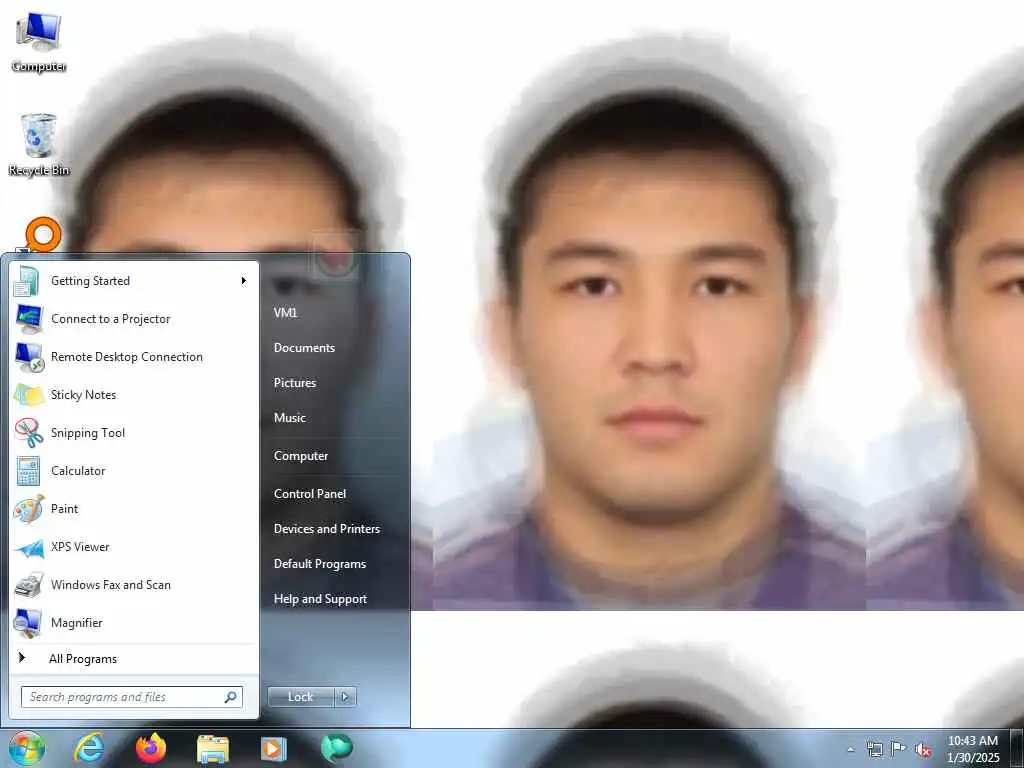Open the Windows Fax and Scan icon
The height and width of the screenshot is (768, 1024).
29,585
